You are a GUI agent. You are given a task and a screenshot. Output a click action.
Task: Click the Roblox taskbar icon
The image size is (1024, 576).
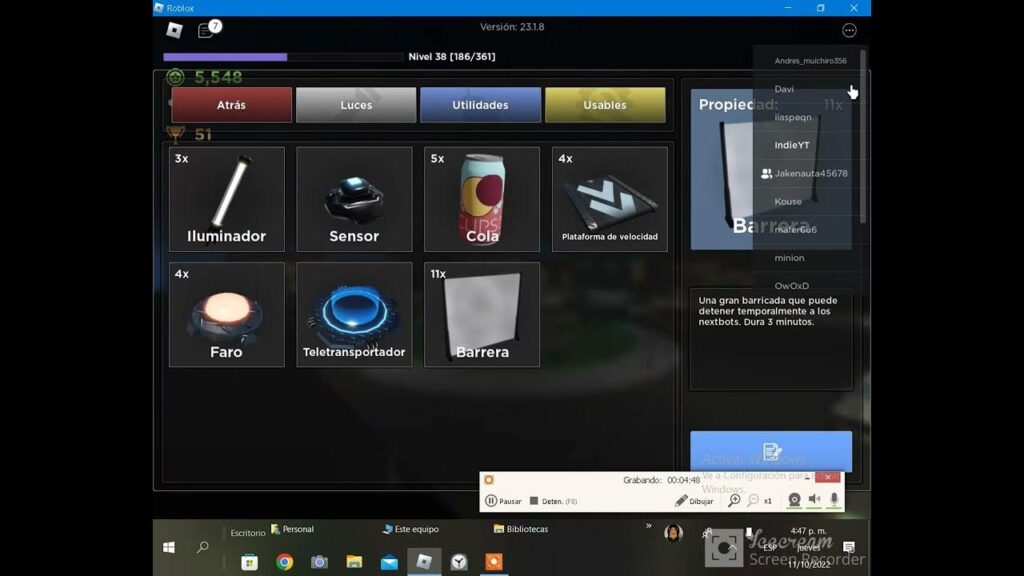424,562
